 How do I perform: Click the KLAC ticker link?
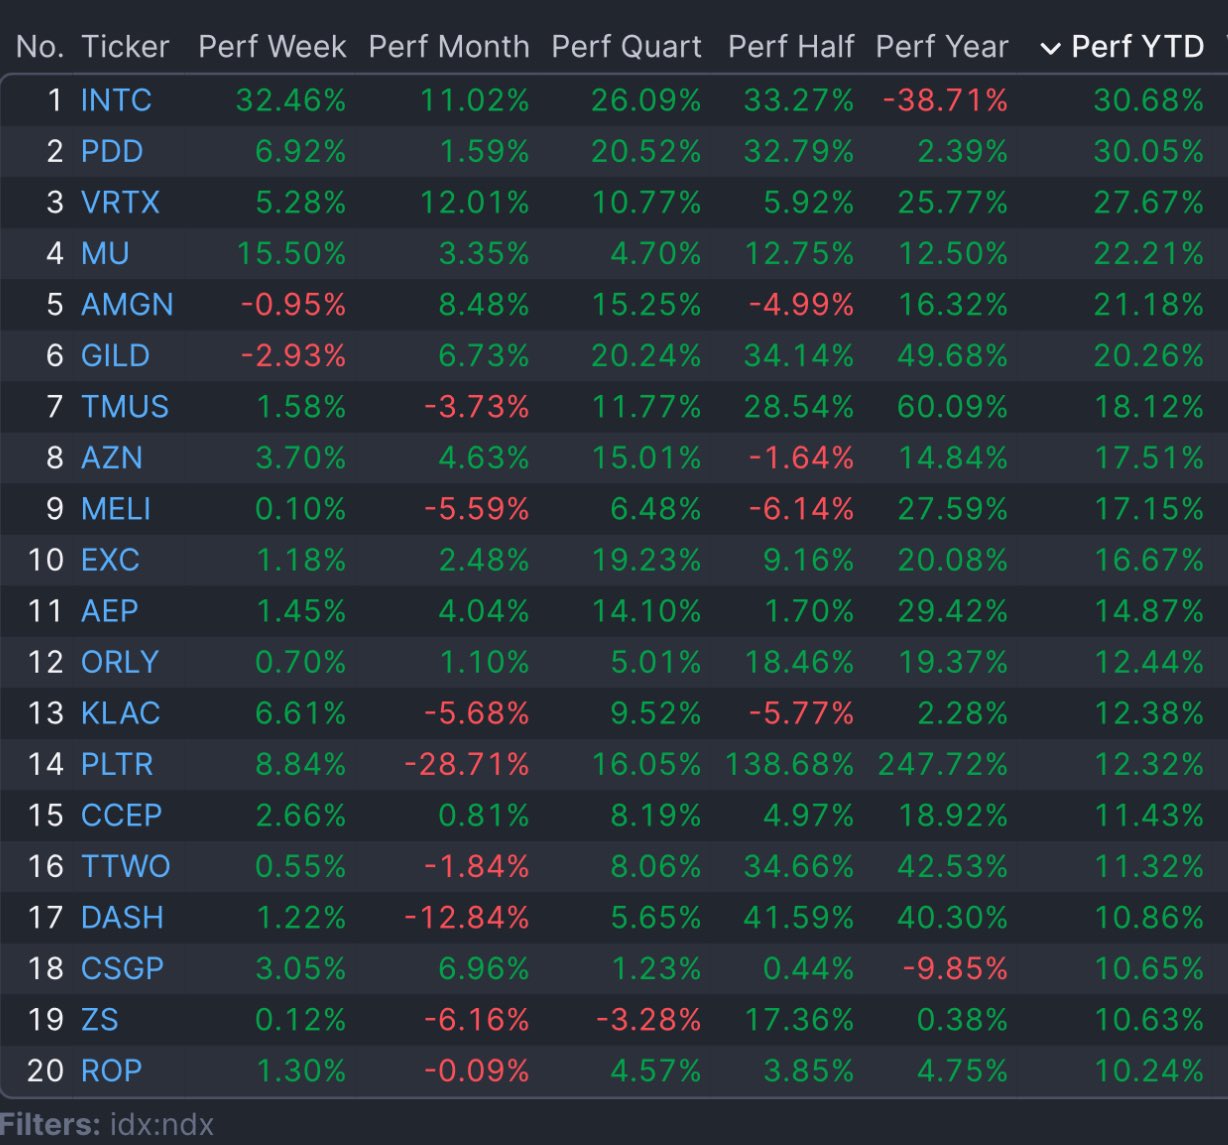point(120,713)
